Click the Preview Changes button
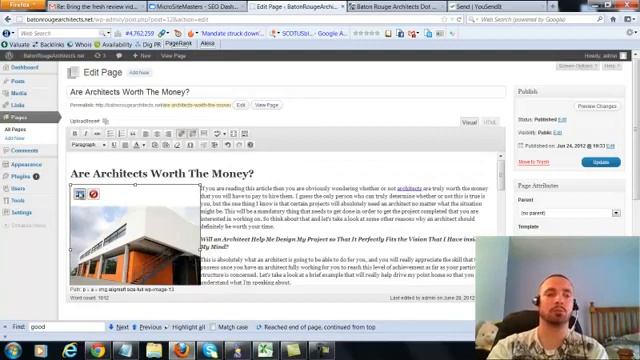640x360 pixels. click(x=597, y=106)
